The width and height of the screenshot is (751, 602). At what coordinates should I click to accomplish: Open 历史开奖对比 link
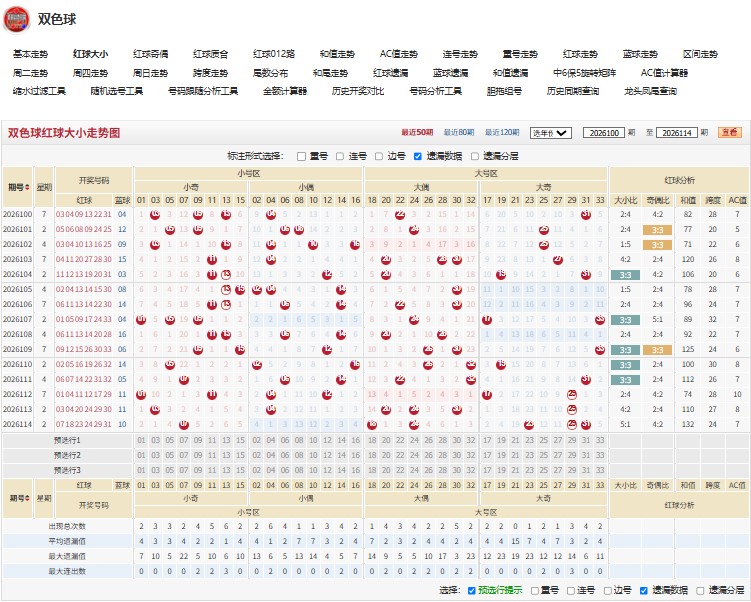point(358,91)
